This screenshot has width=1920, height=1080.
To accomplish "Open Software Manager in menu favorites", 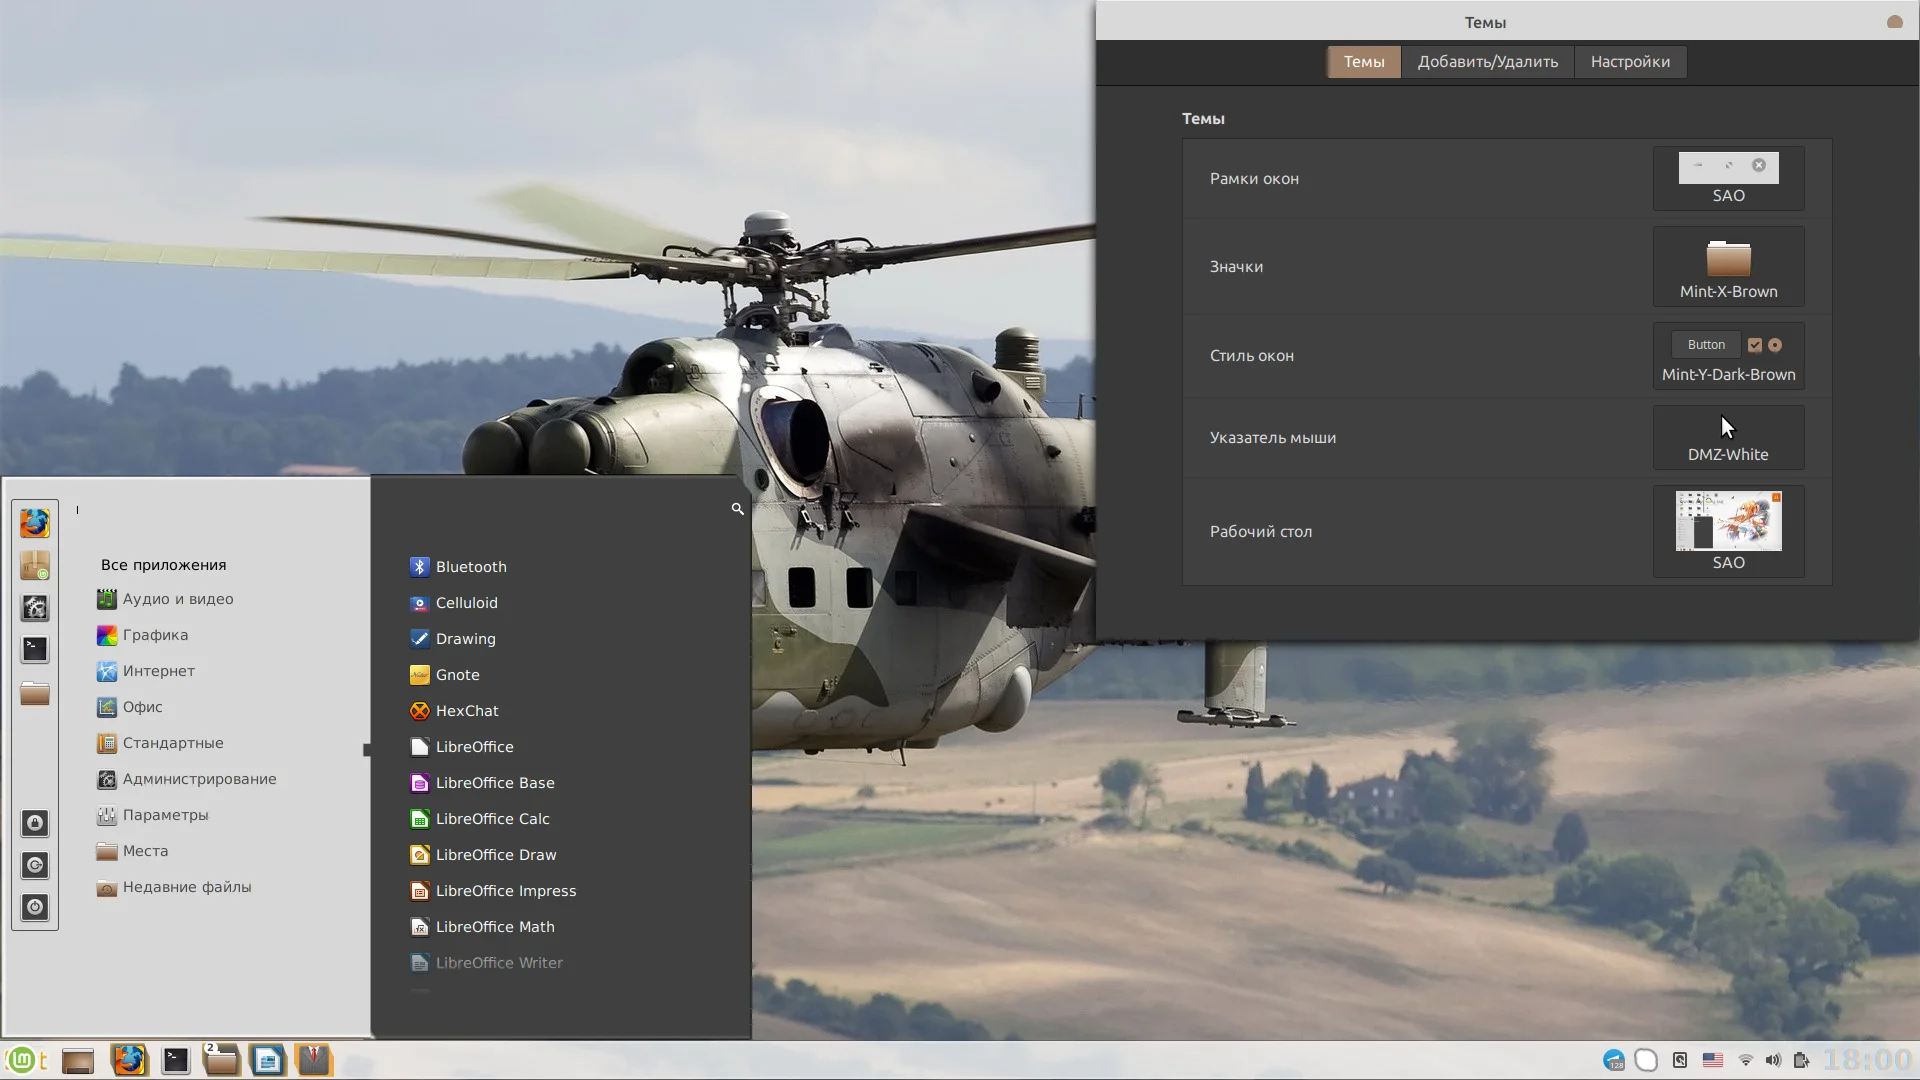I will point(35,566).
